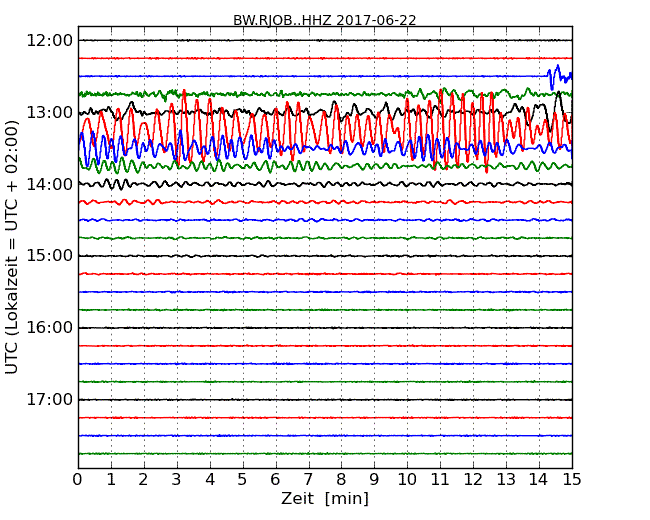650x520 pixels.
Task: Click the 14:00 time label
Action: [49, 184]
